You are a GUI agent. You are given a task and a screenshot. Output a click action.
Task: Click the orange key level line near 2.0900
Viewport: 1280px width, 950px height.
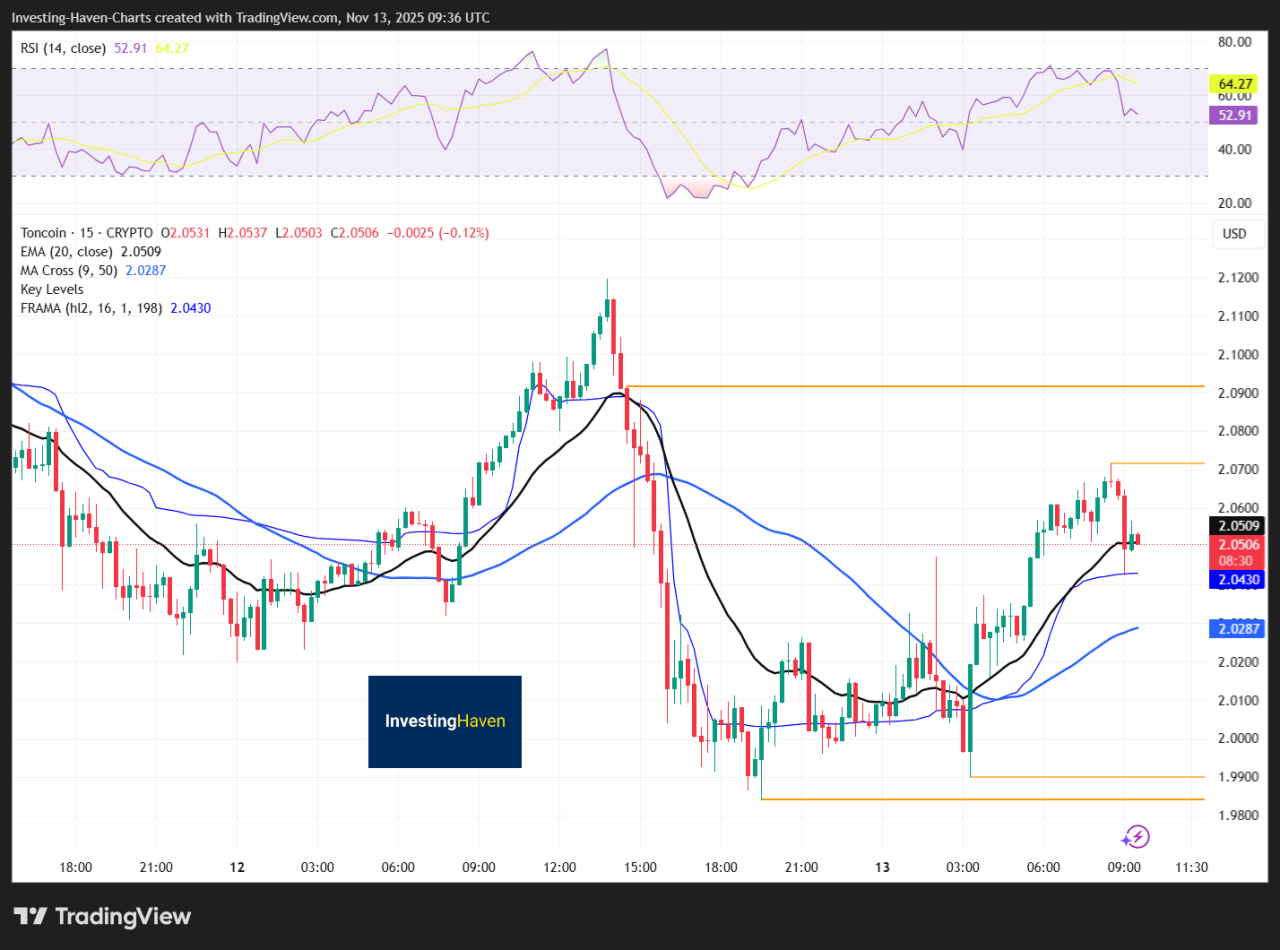(900, 385)
